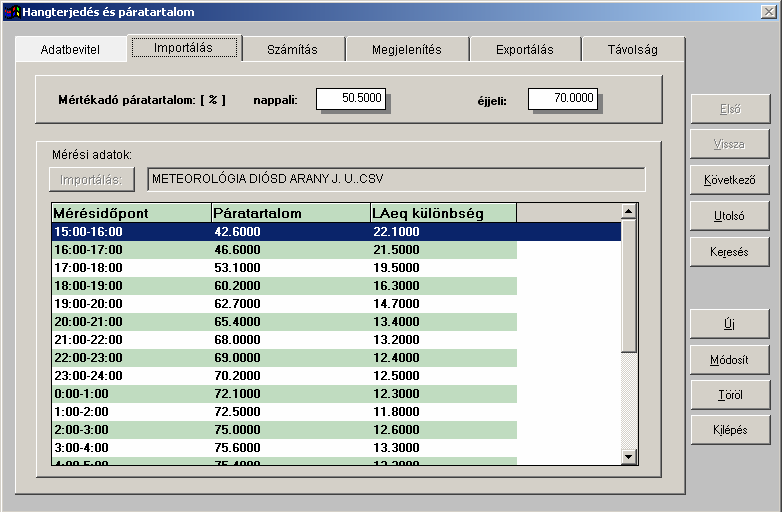Click the humidity value 60.2000
Screen dimensions: 782x512
(237, 286)
